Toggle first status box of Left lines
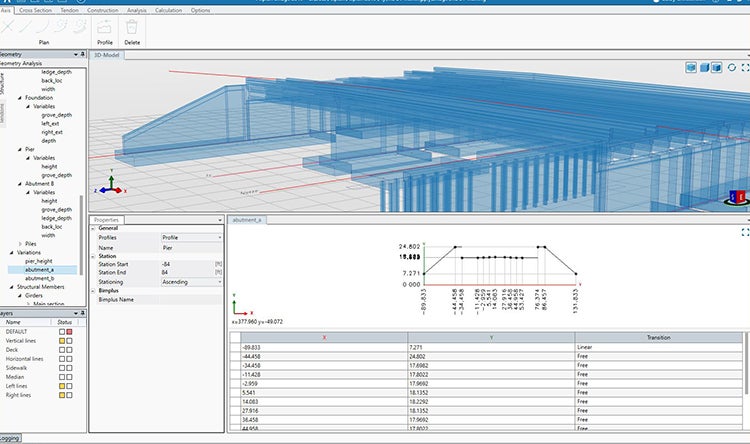750x444 pixels. point(62,386)
